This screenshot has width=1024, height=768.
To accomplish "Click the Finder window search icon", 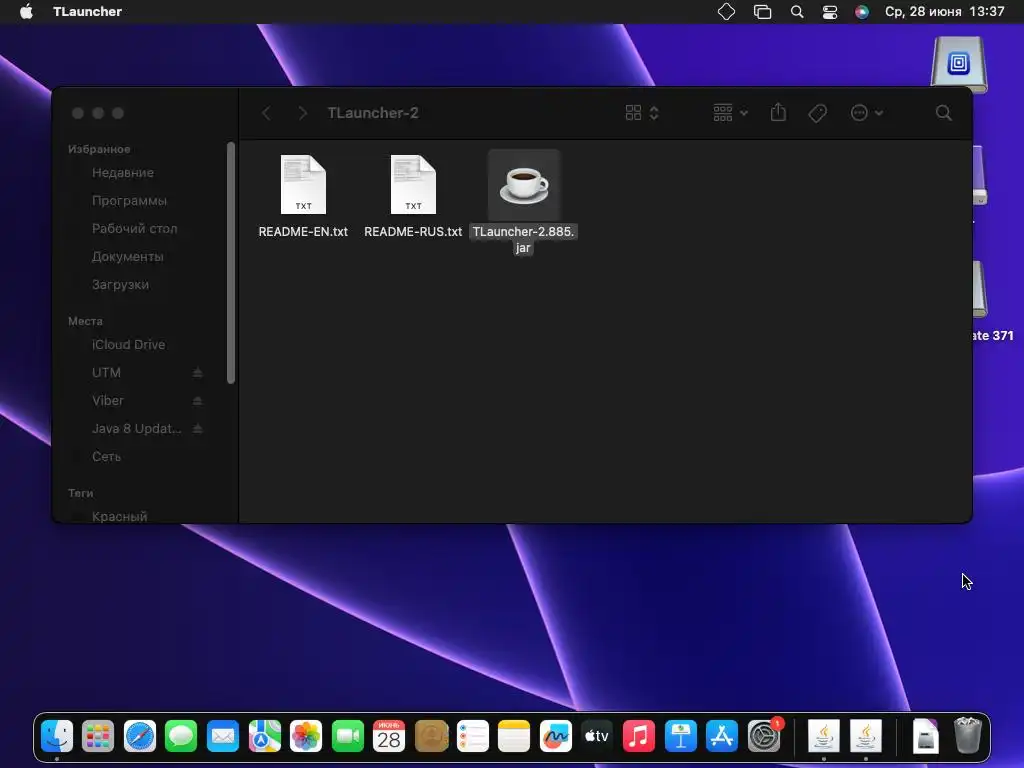I will [x=943, y=113].
